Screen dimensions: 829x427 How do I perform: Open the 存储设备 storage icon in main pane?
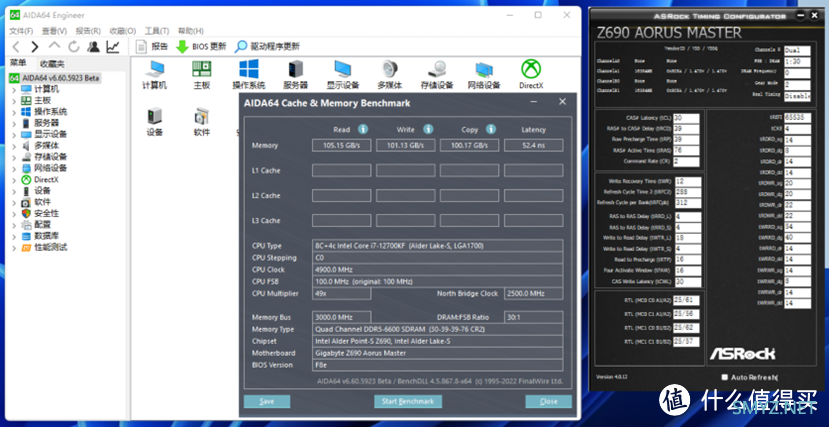coord(437,75)
